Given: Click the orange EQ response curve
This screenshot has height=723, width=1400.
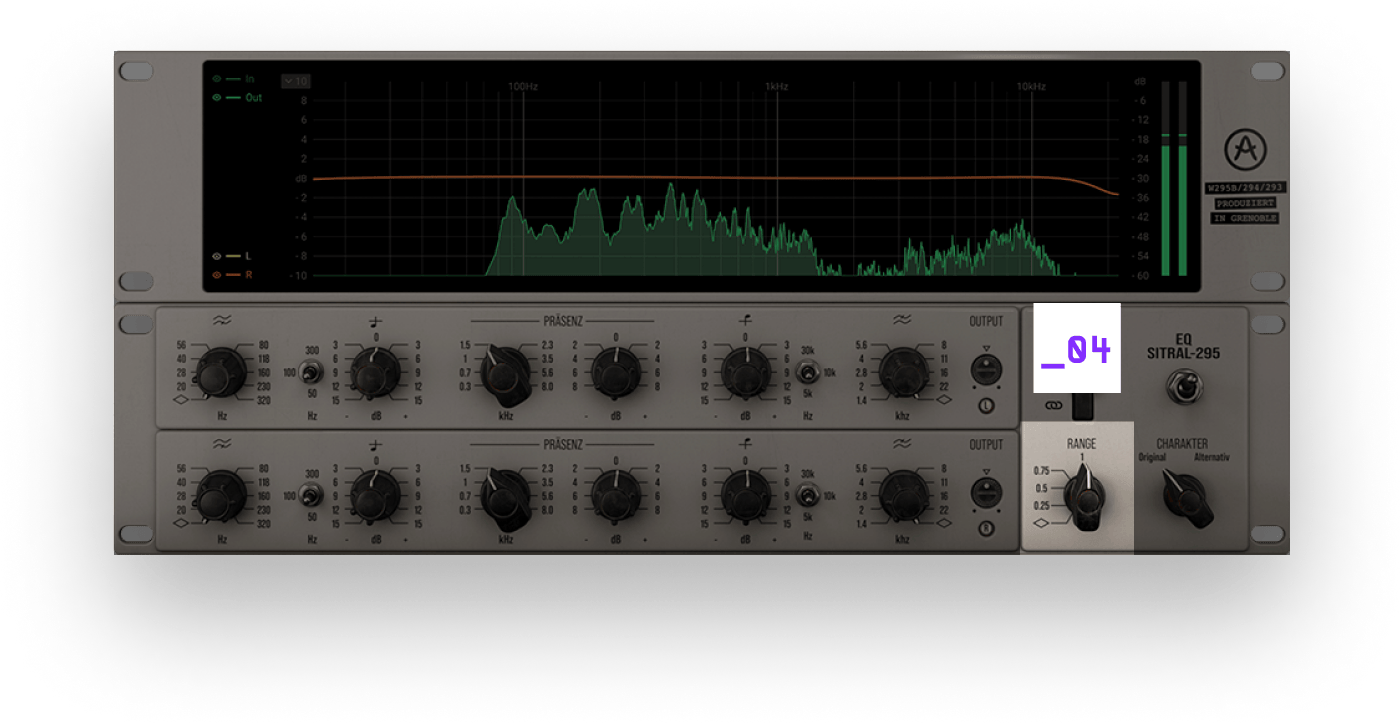Looking at the screenshot, I should tap(715, 179).
